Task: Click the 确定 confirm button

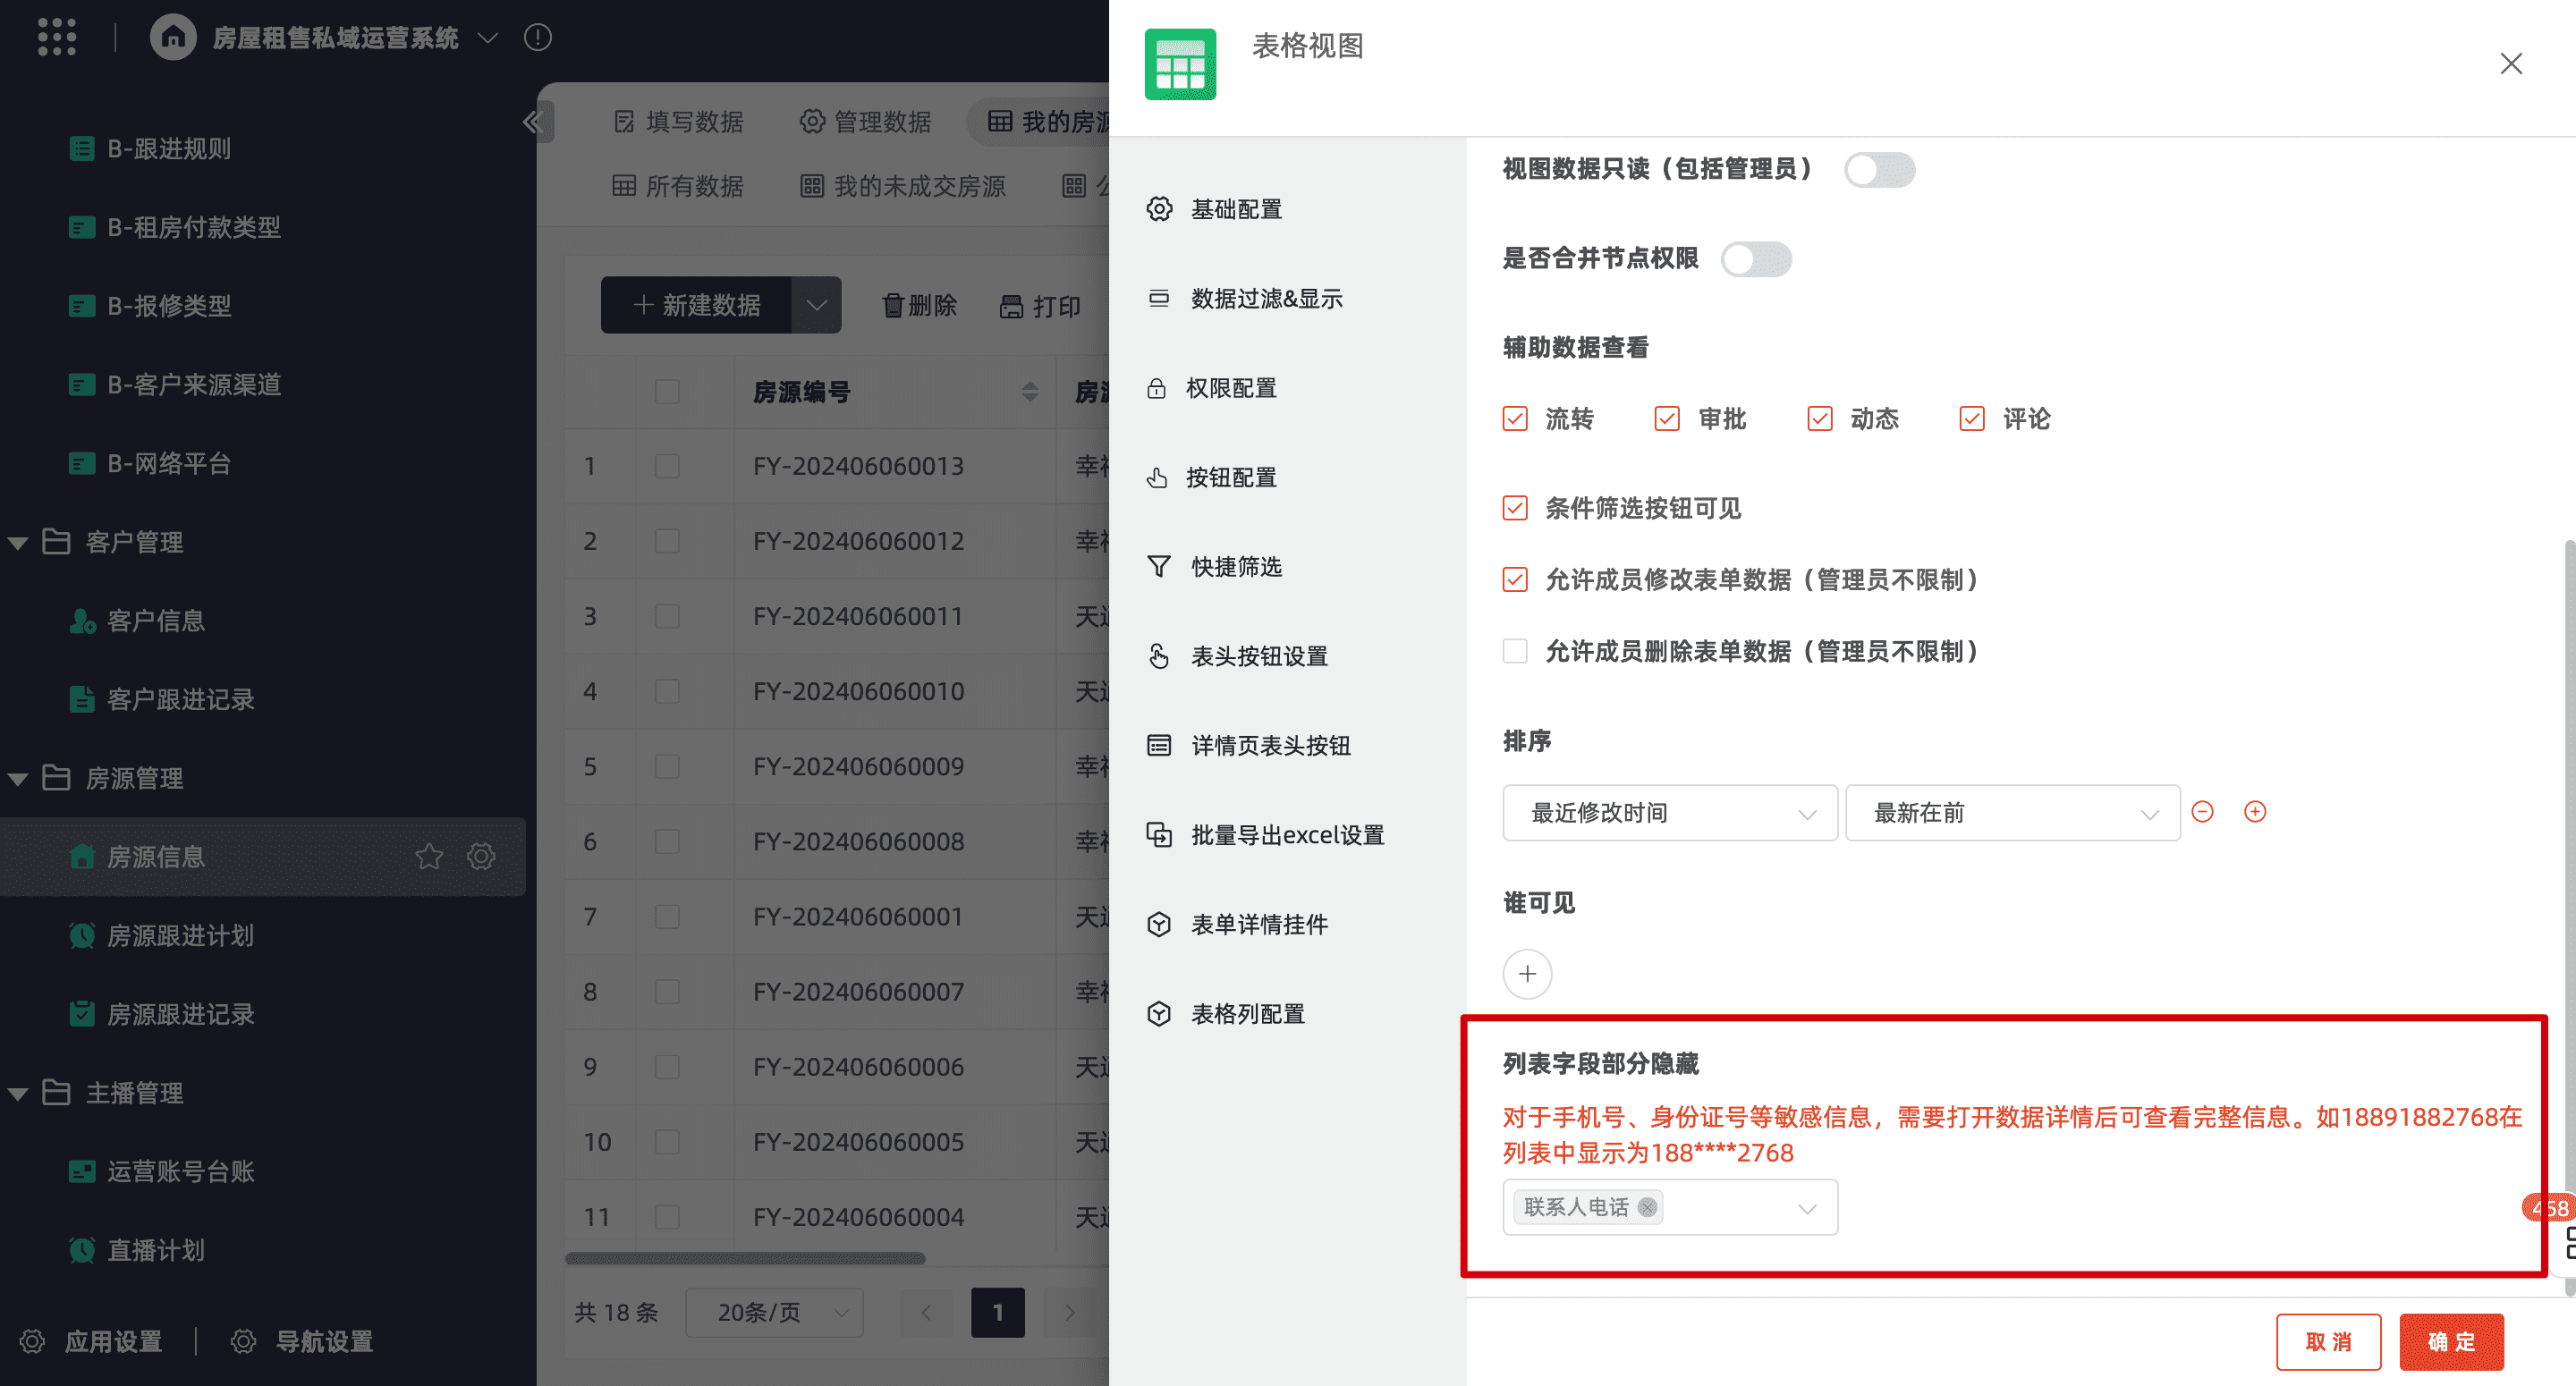Action: click(2450, 1341)
